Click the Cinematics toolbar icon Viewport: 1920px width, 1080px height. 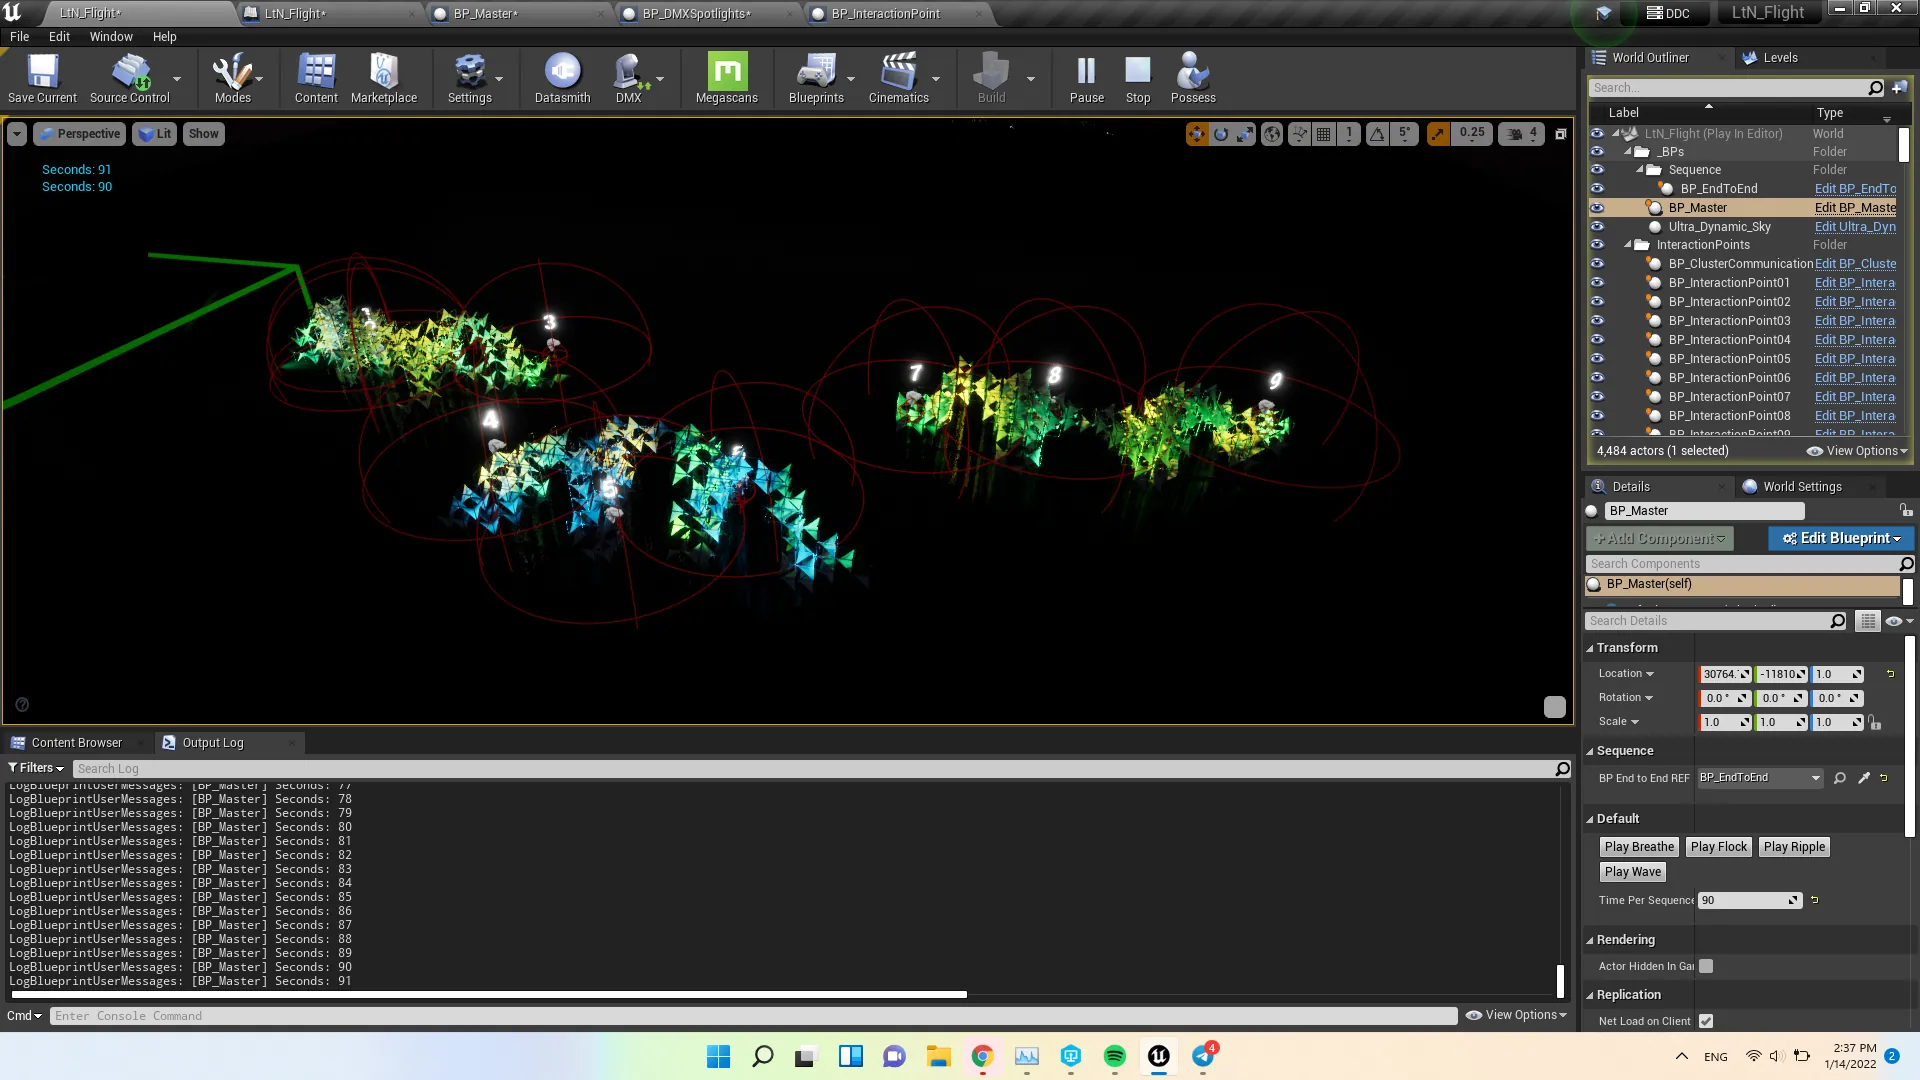tap(898, 78)
